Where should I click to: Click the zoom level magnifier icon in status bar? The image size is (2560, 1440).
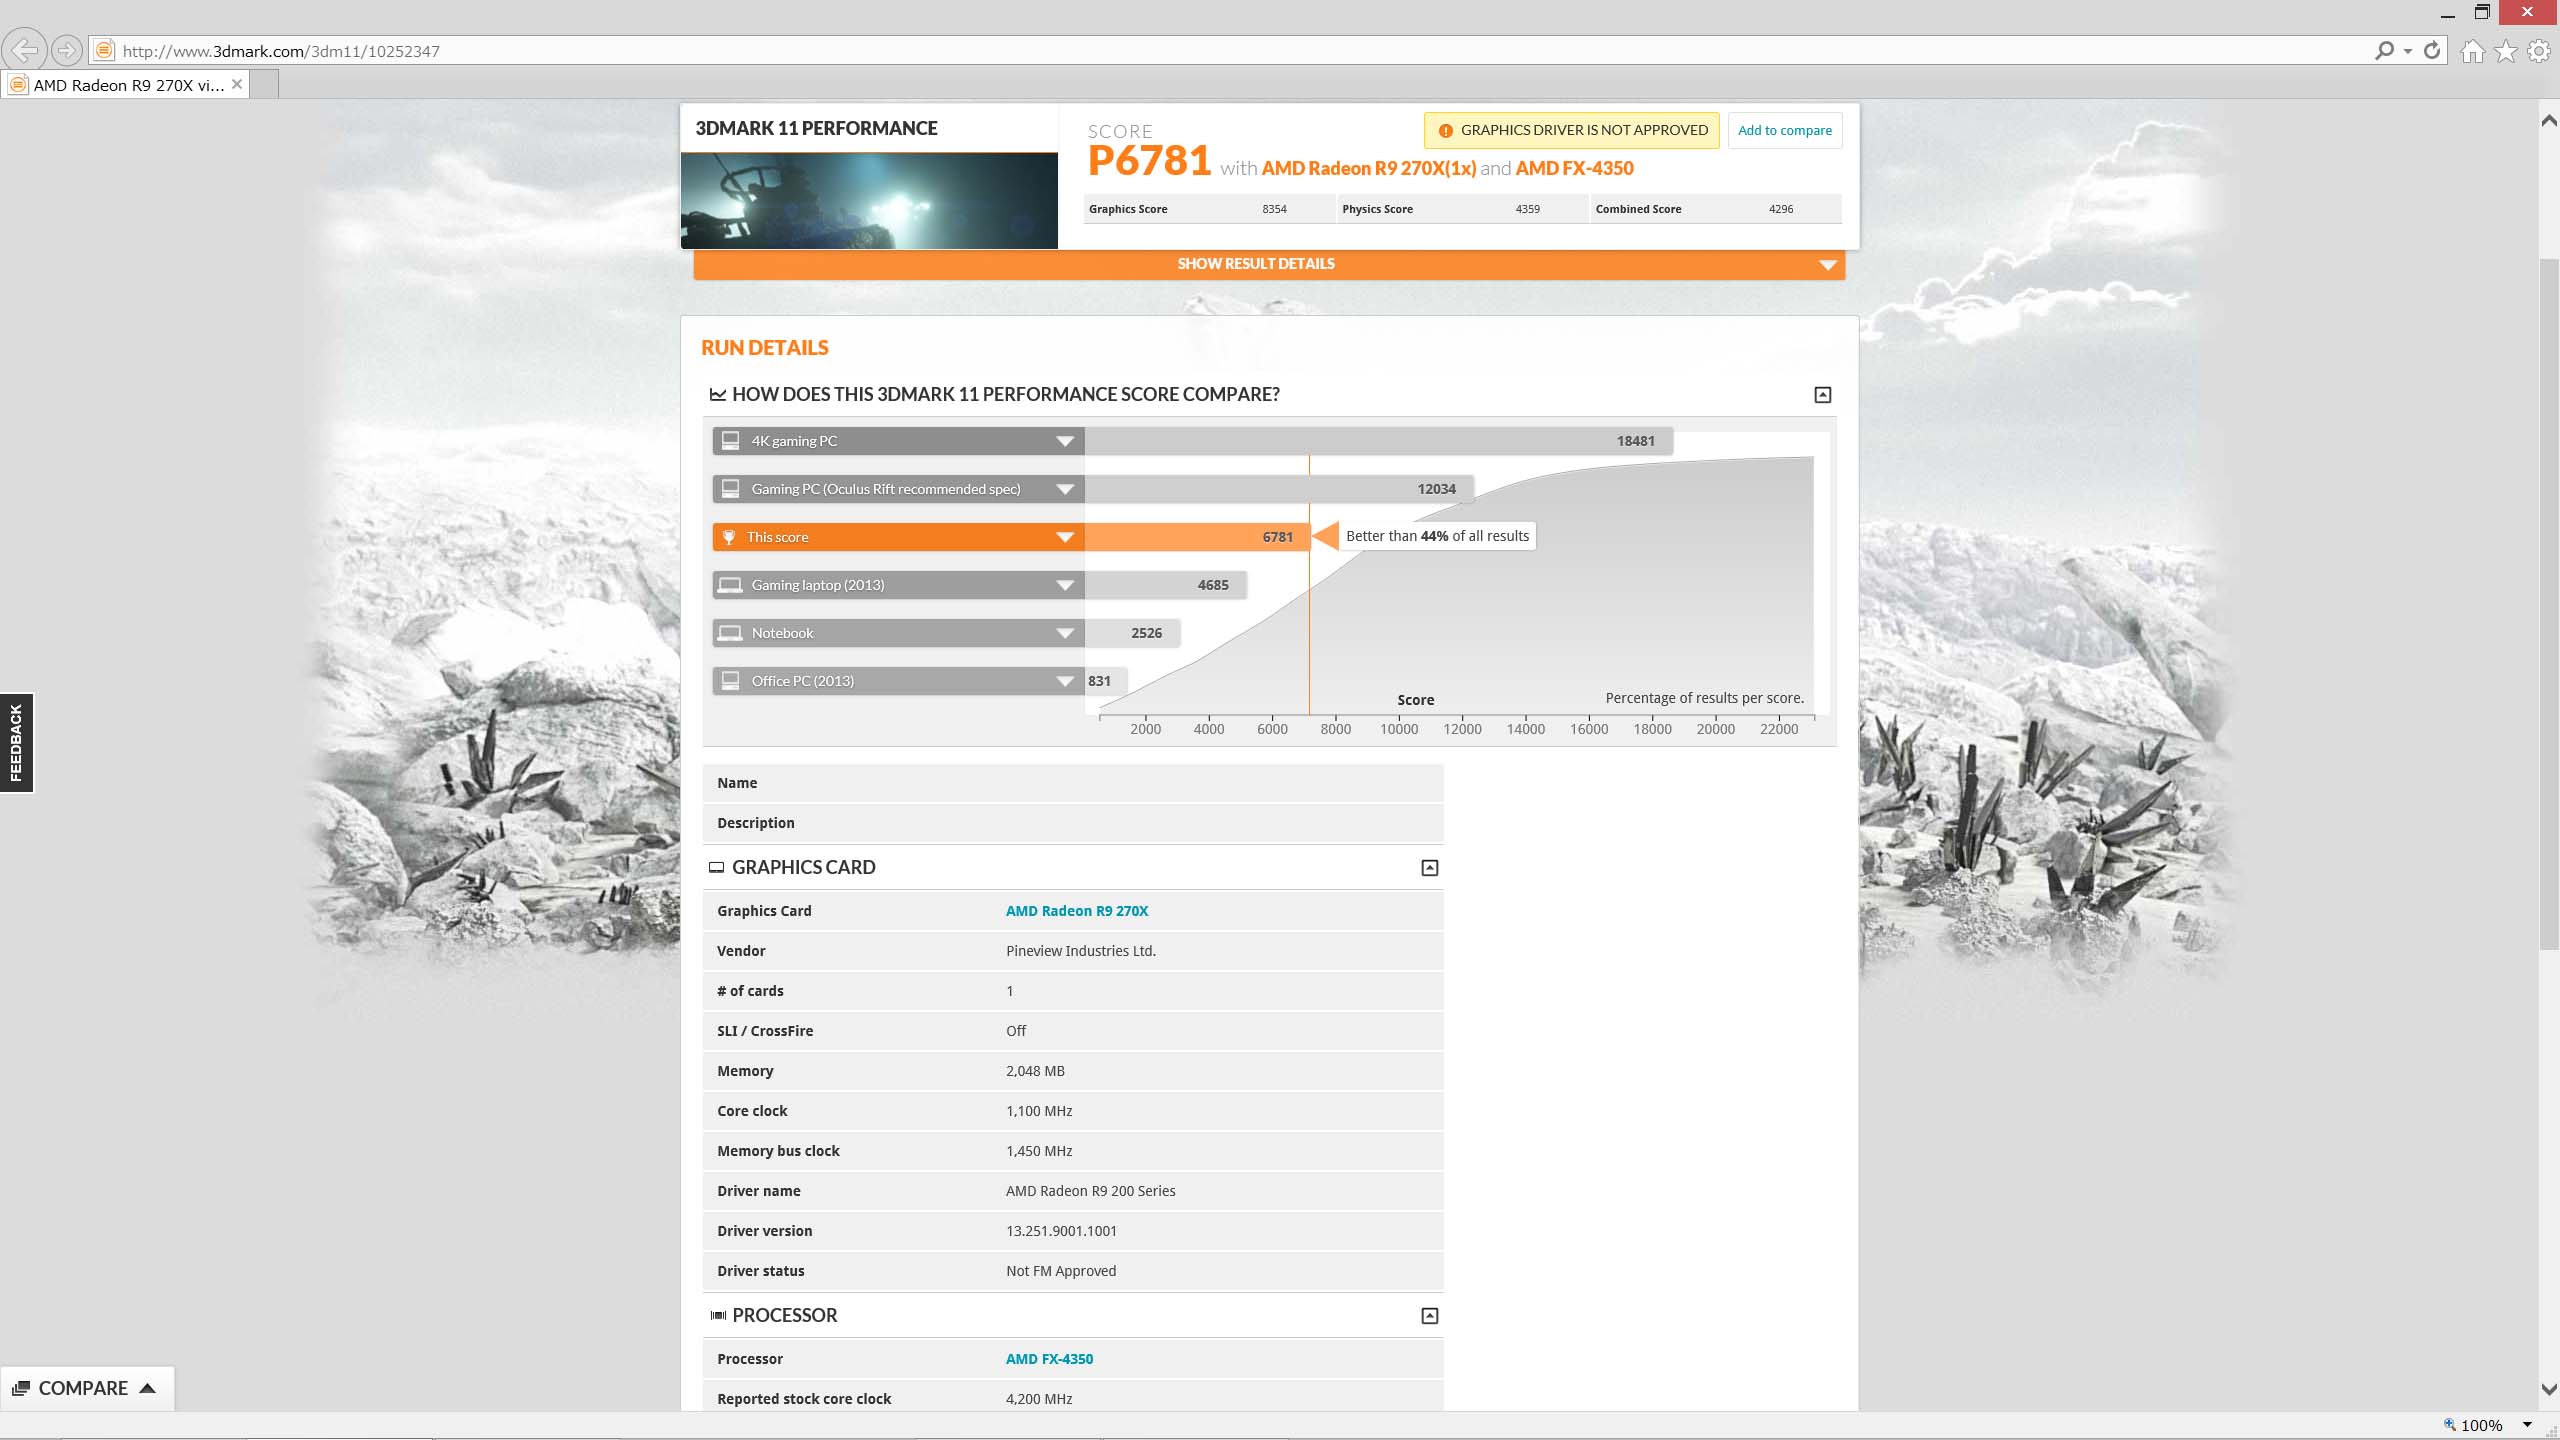(2449, 1425)
